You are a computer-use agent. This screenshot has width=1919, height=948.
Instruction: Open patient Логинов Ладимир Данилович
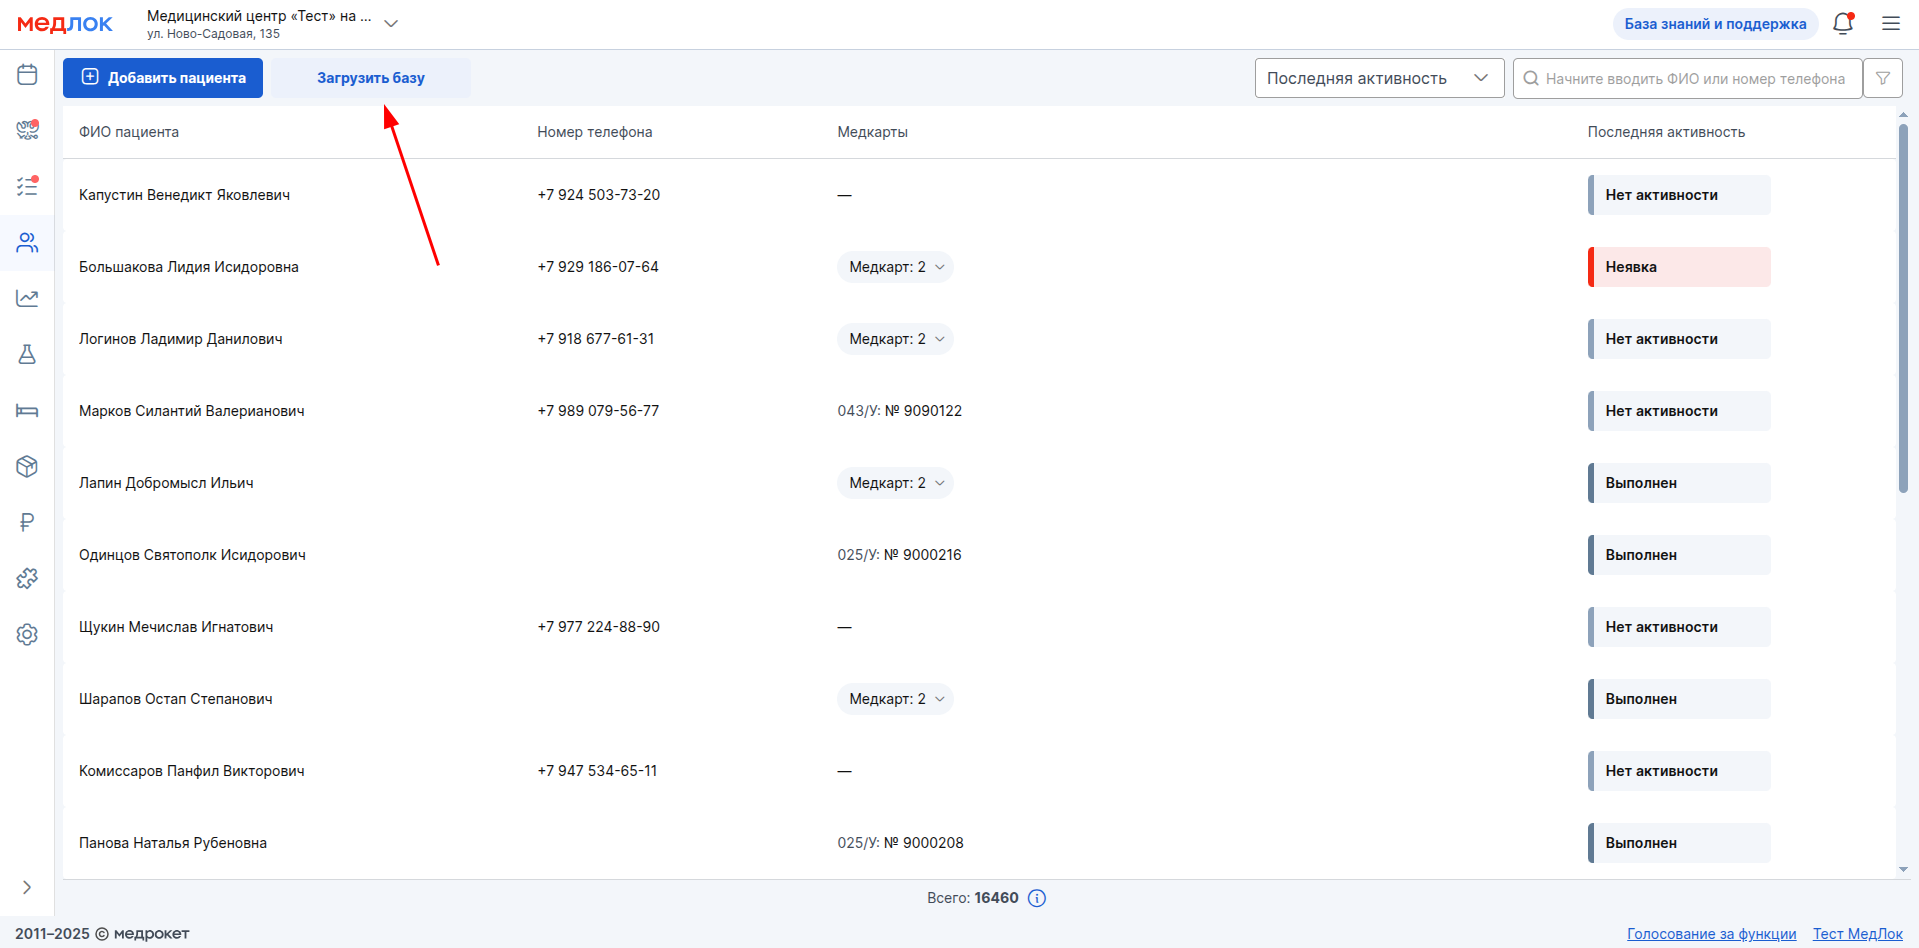181,339
